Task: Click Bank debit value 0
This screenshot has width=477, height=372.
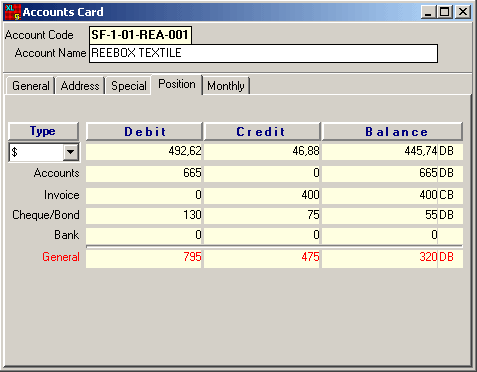Action: pos(144,235)
